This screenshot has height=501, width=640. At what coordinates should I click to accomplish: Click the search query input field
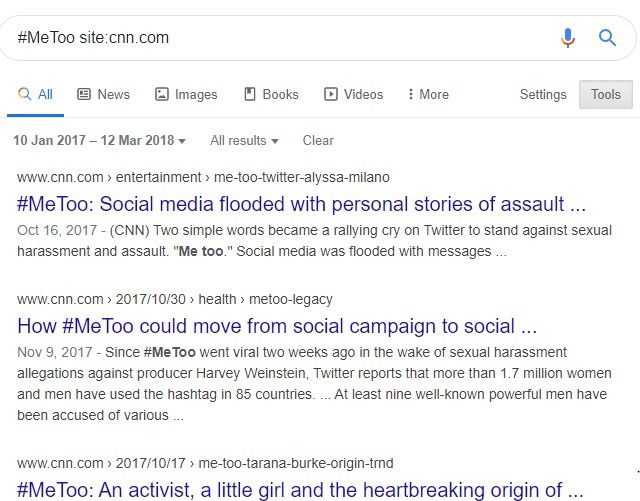pos(280,38)
